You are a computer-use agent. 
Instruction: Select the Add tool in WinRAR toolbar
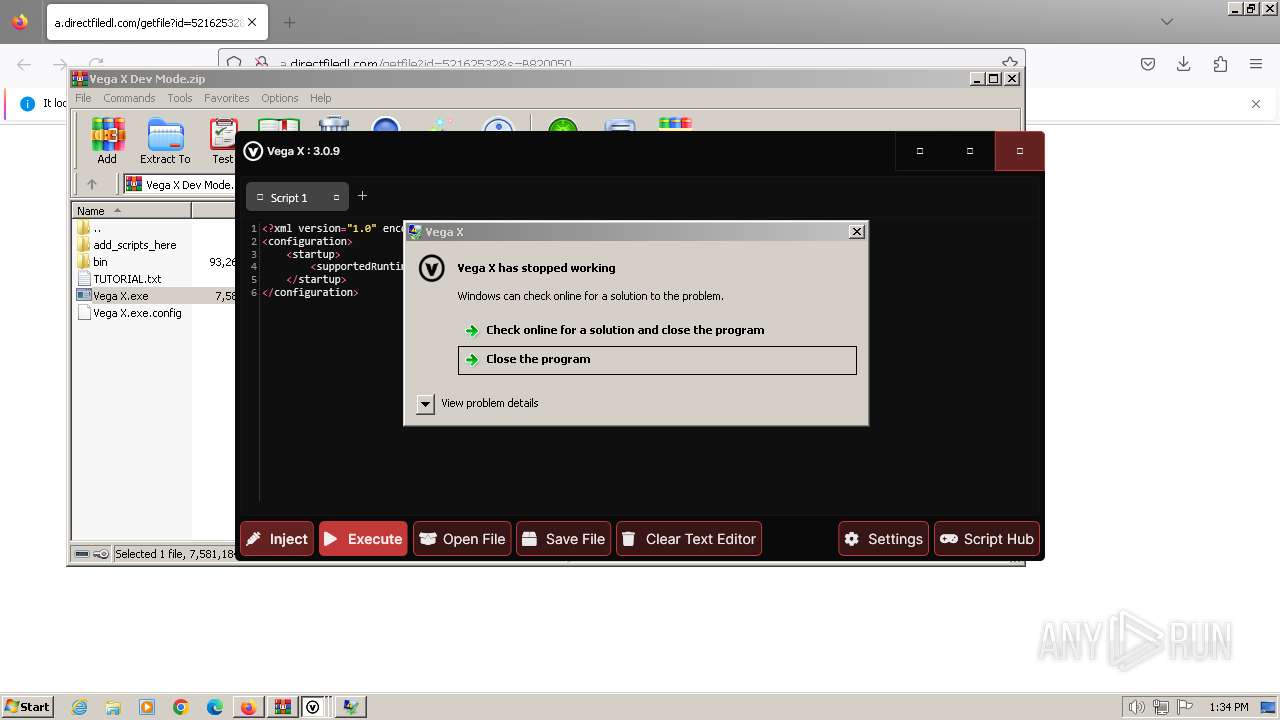click(107, 141)
